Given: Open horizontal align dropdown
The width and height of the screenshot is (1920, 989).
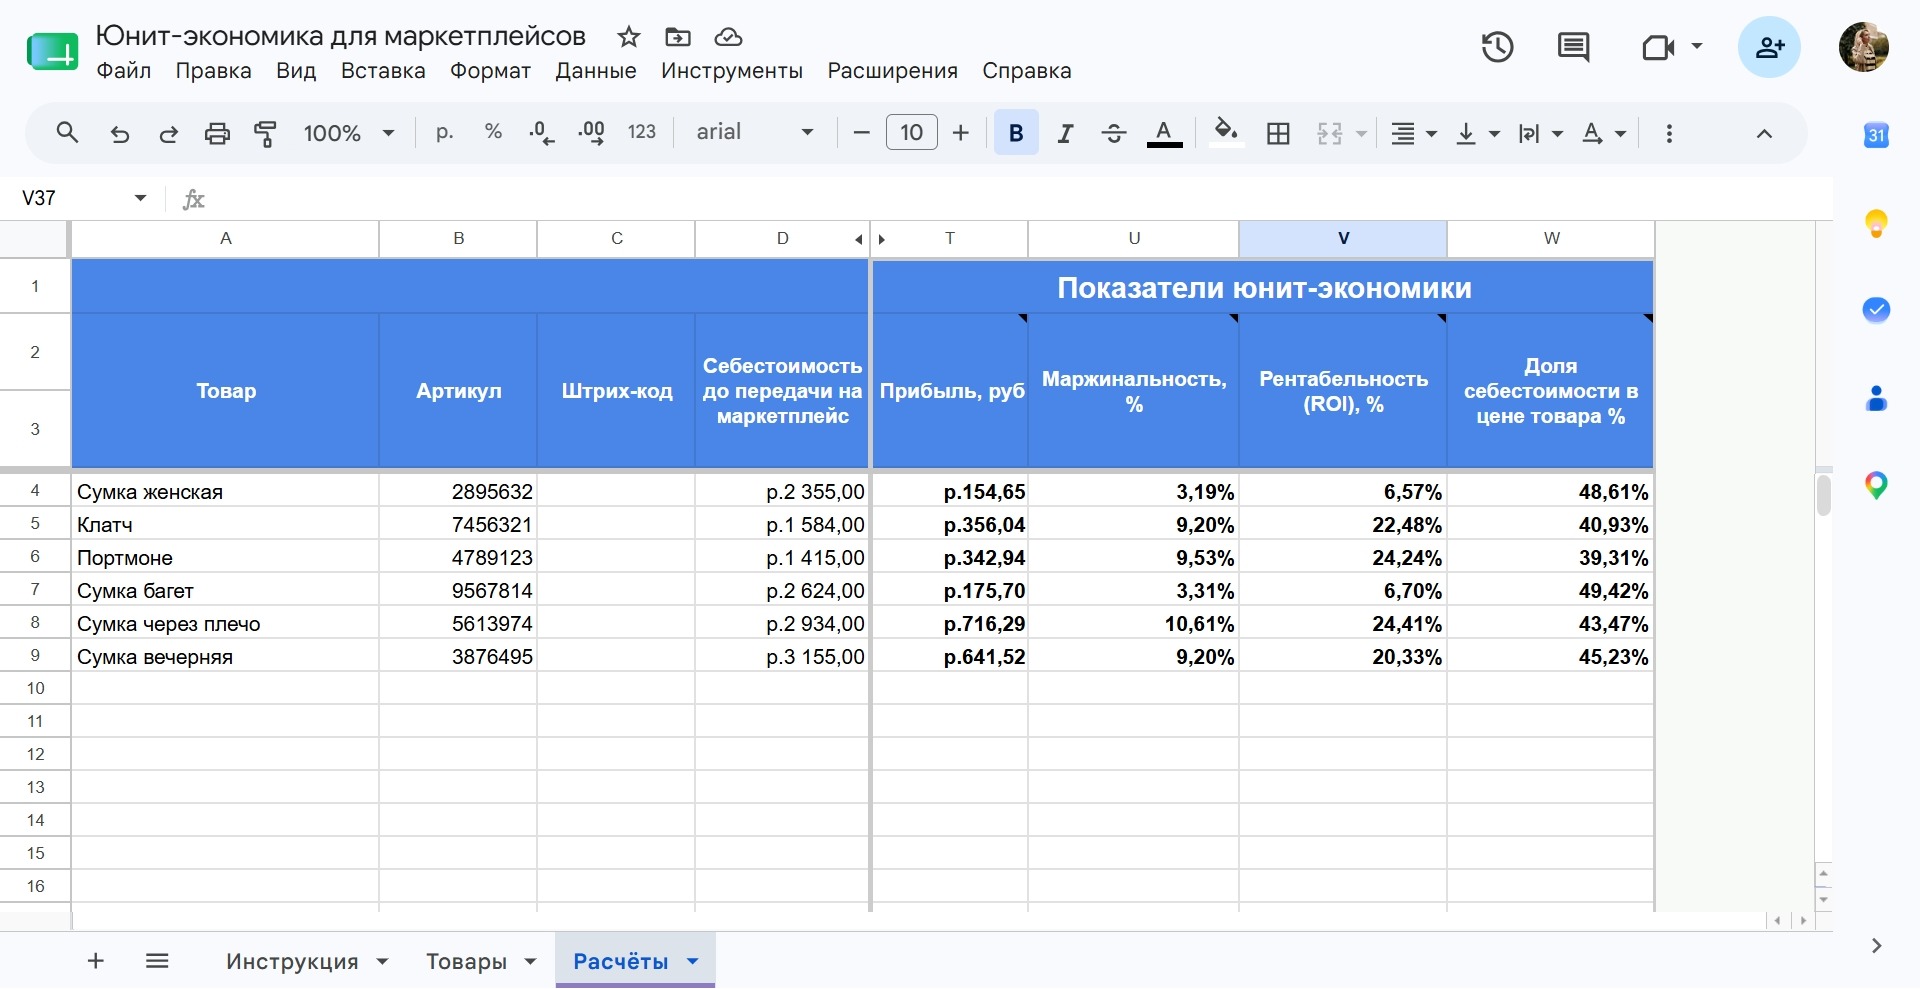Looking at the screenshot, I should click(x=1413, y=133).
